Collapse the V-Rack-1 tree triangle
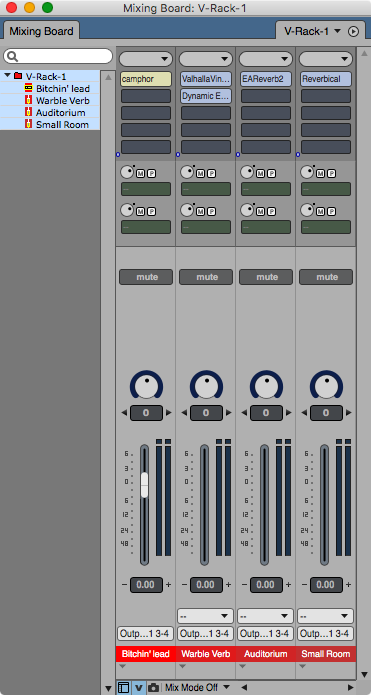 coord(8,75)
